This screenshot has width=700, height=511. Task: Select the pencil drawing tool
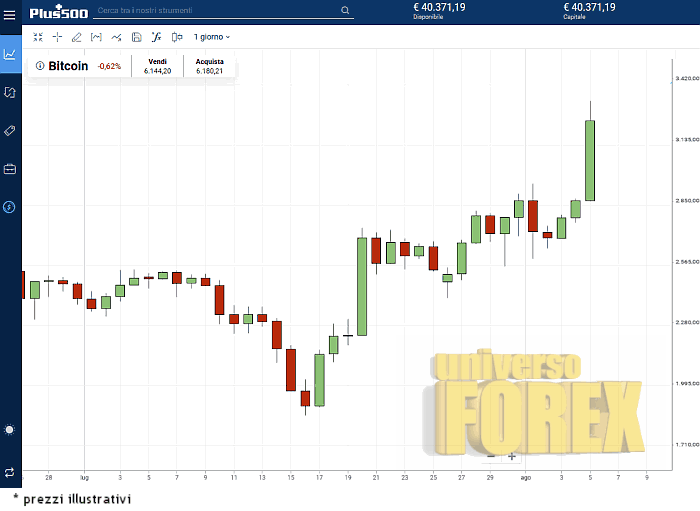(x=77, y=37)
